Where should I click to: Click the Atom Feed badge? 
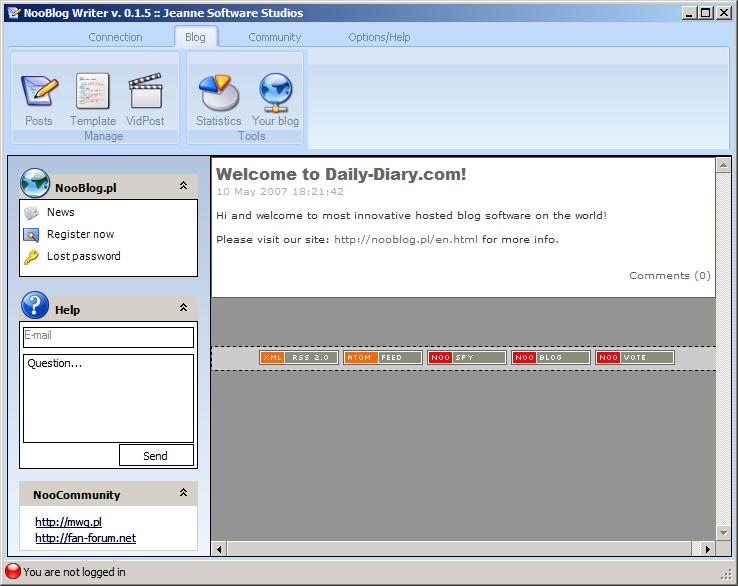[x=383, y=358]
